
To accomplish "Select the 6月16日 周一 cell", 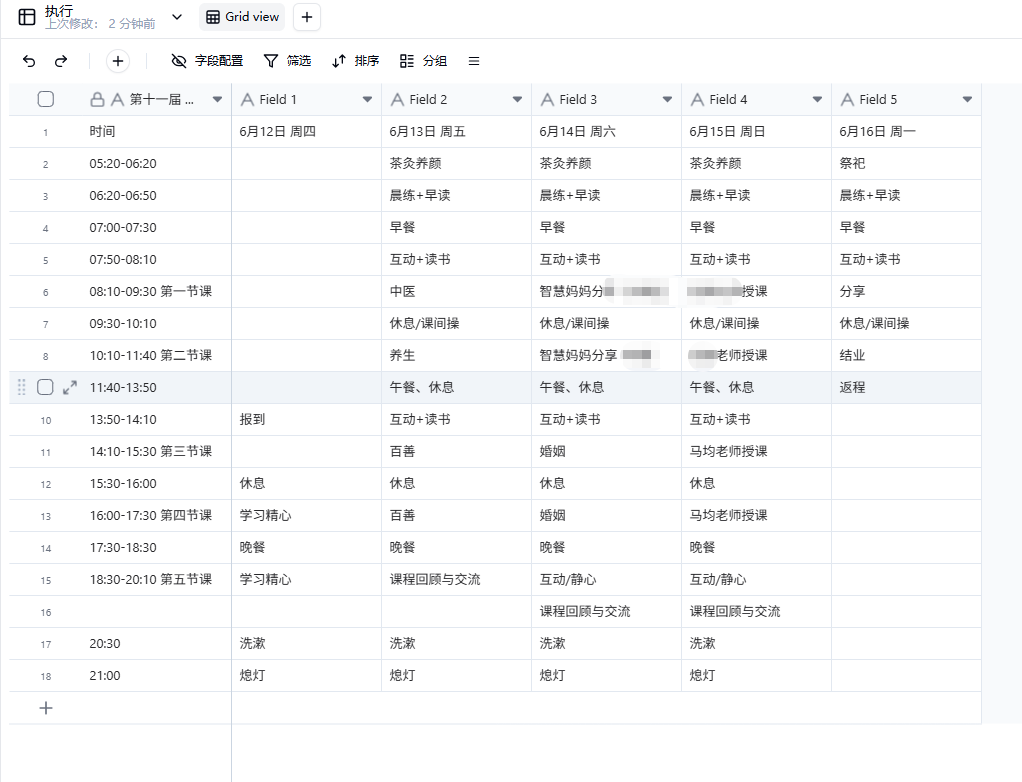I will [x=907, y=132].
